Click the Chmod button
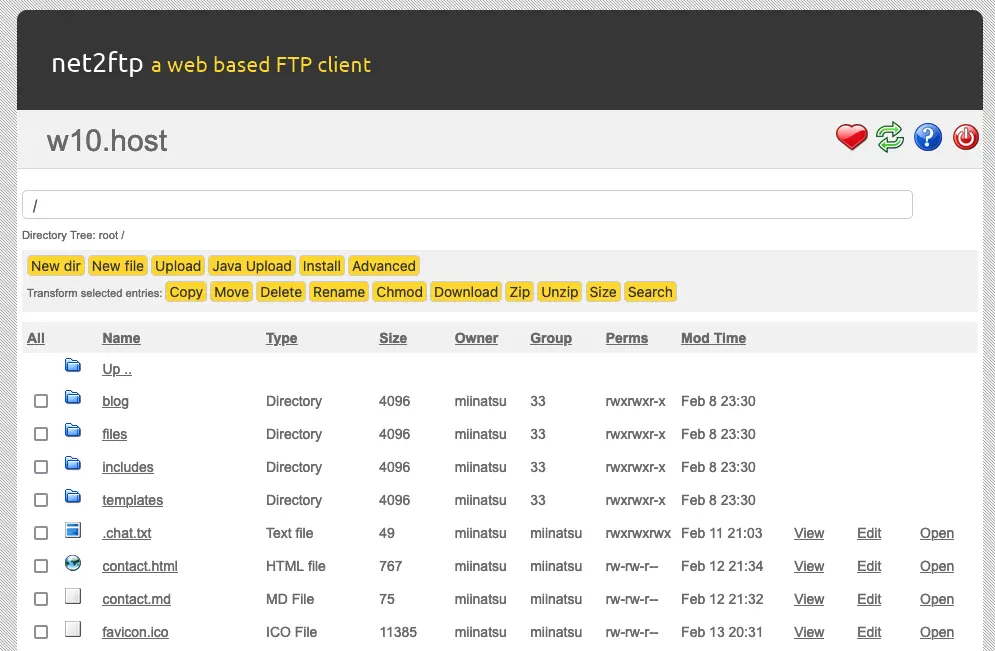Screen dimensions: 995x651 (399, 292)
